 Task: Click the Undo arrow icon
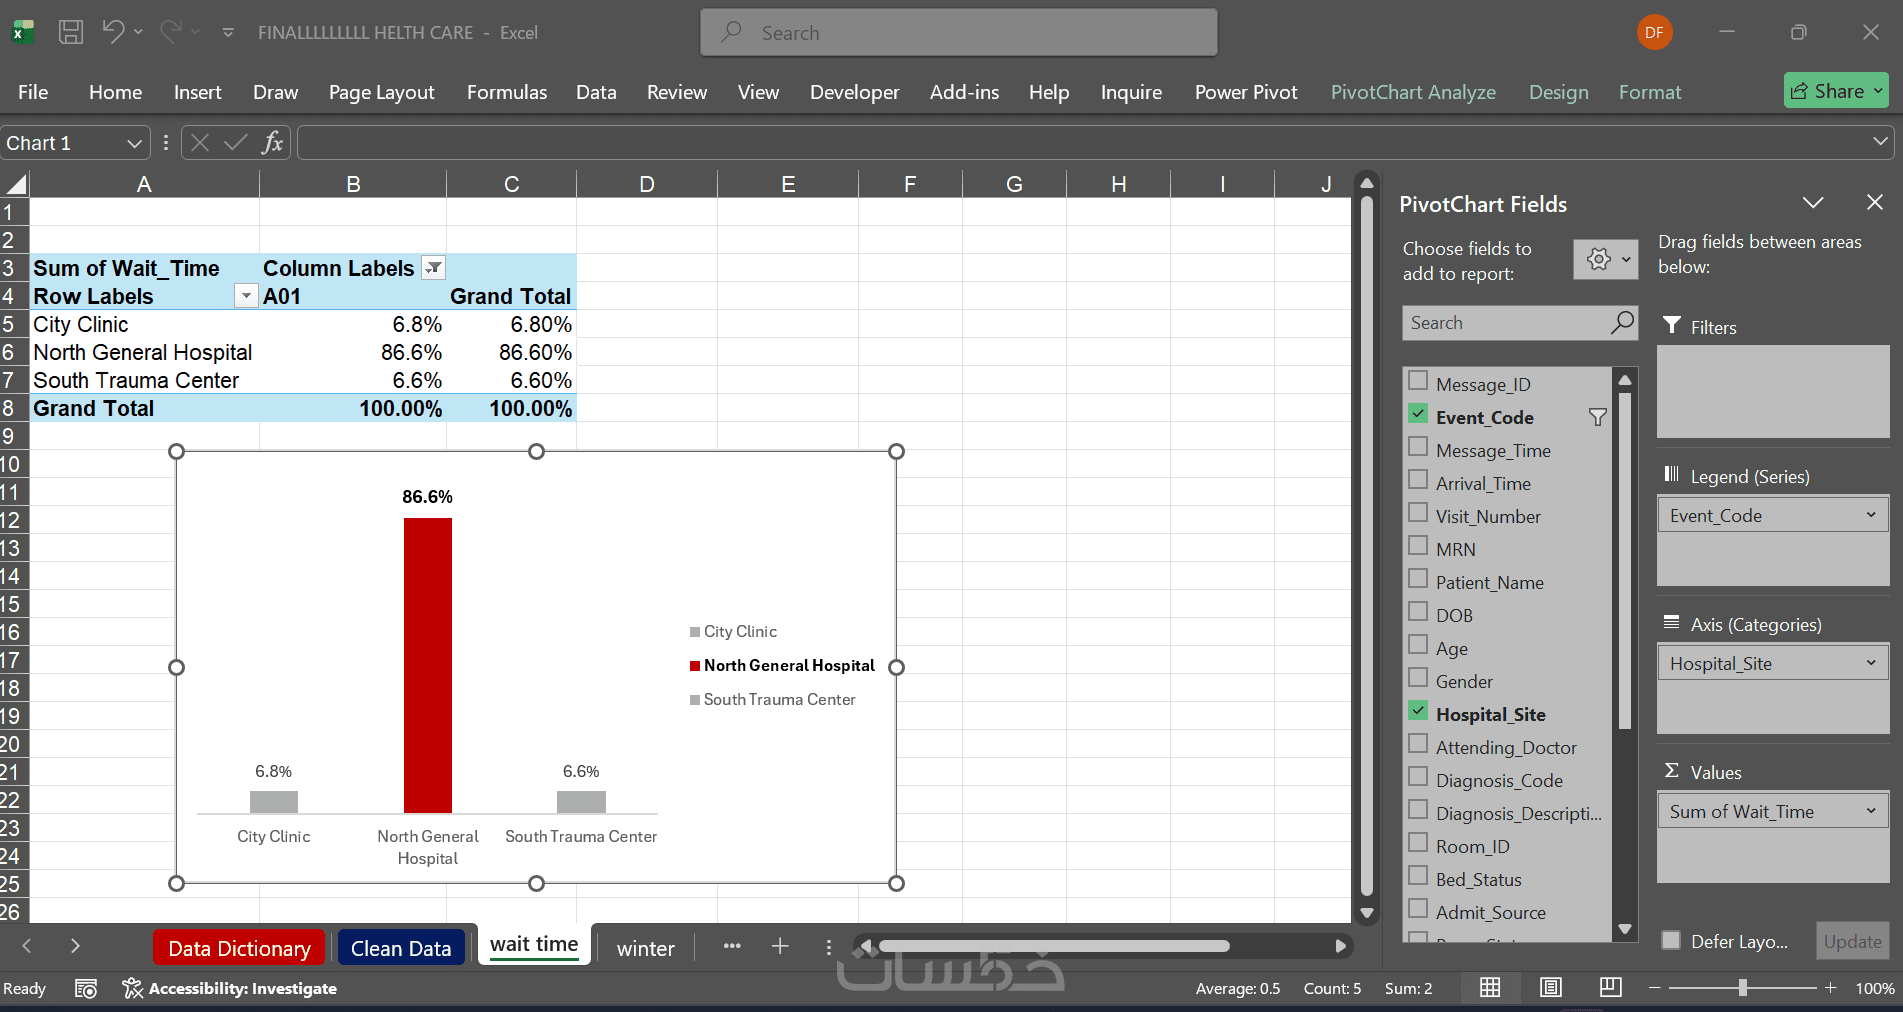coord(113,32)
